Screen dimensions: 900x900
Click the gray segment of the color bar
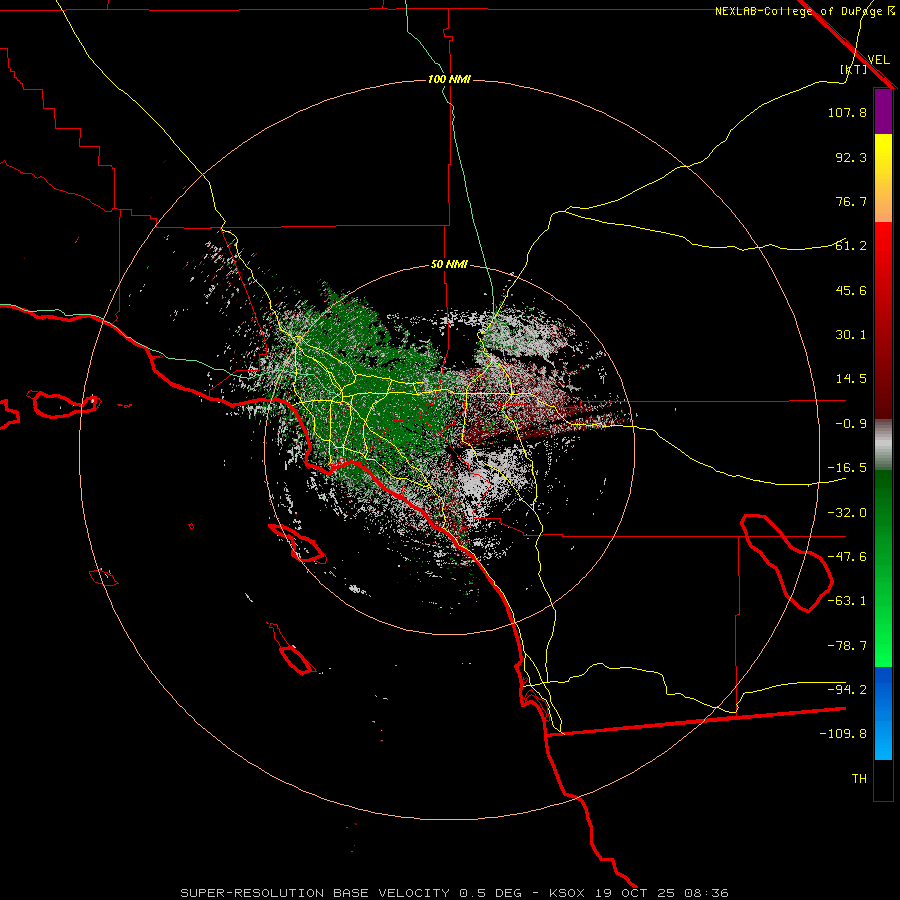tap(883, 445)
